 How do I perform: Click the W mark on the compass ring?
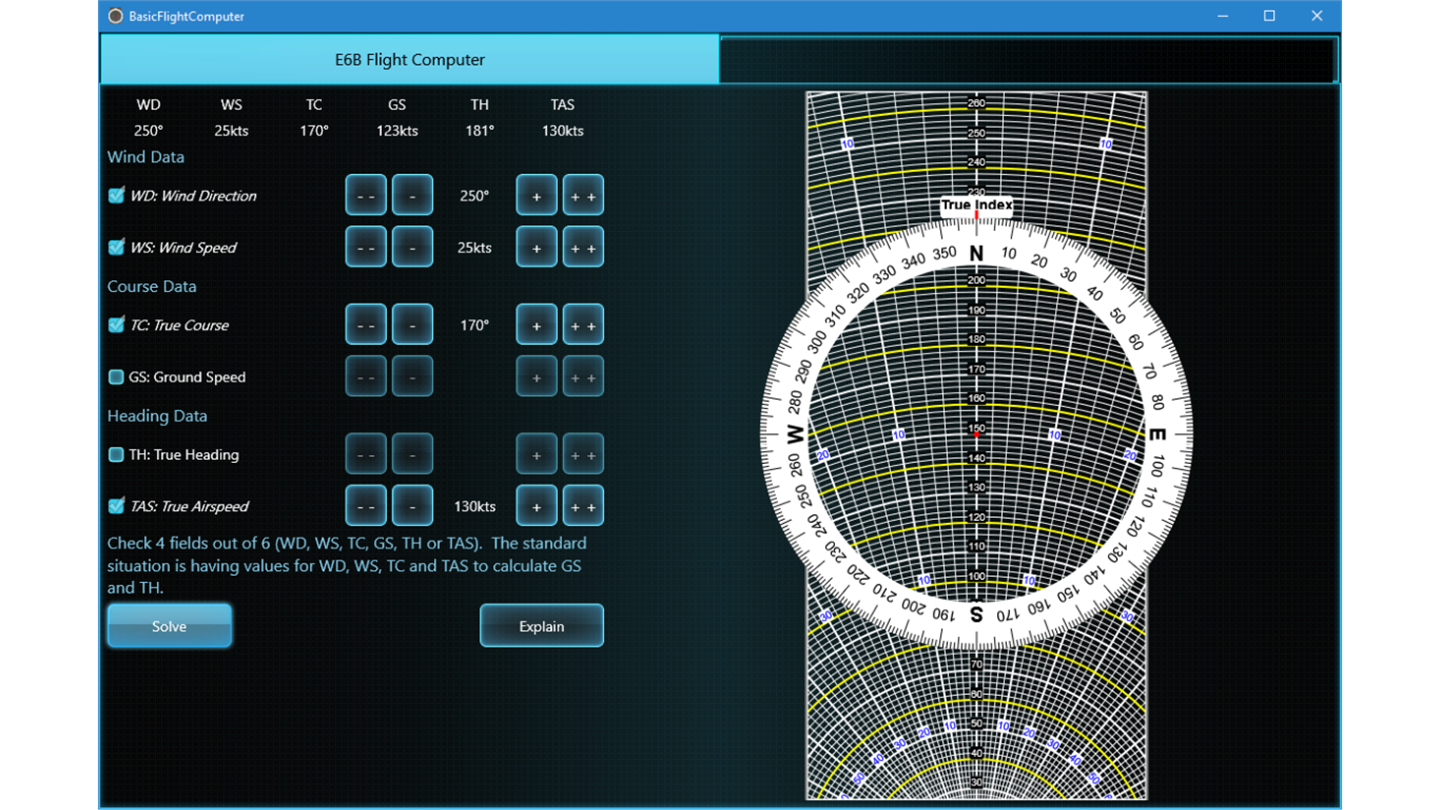point(797,435)
